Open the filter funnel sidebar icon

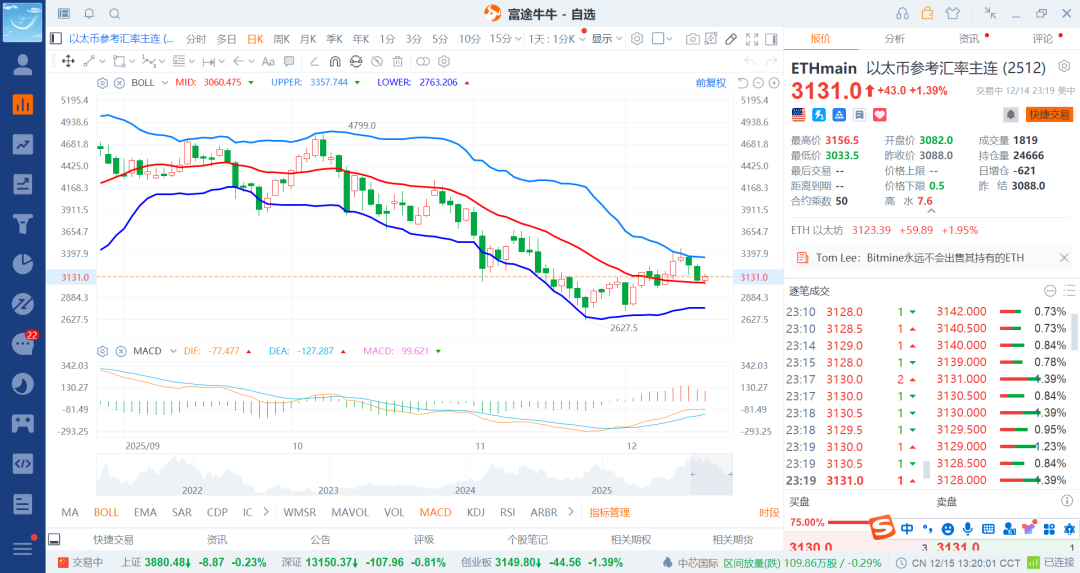coord(23,224)
